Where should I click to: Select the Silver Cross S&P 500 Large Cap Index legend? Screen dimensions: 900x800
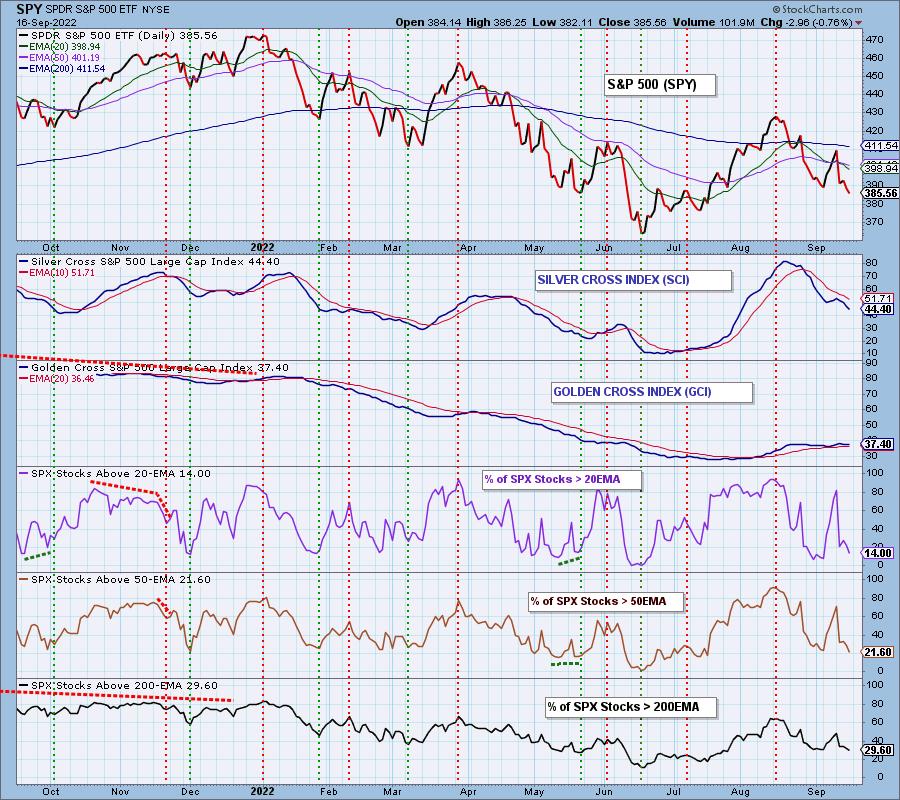coord(150,262)
